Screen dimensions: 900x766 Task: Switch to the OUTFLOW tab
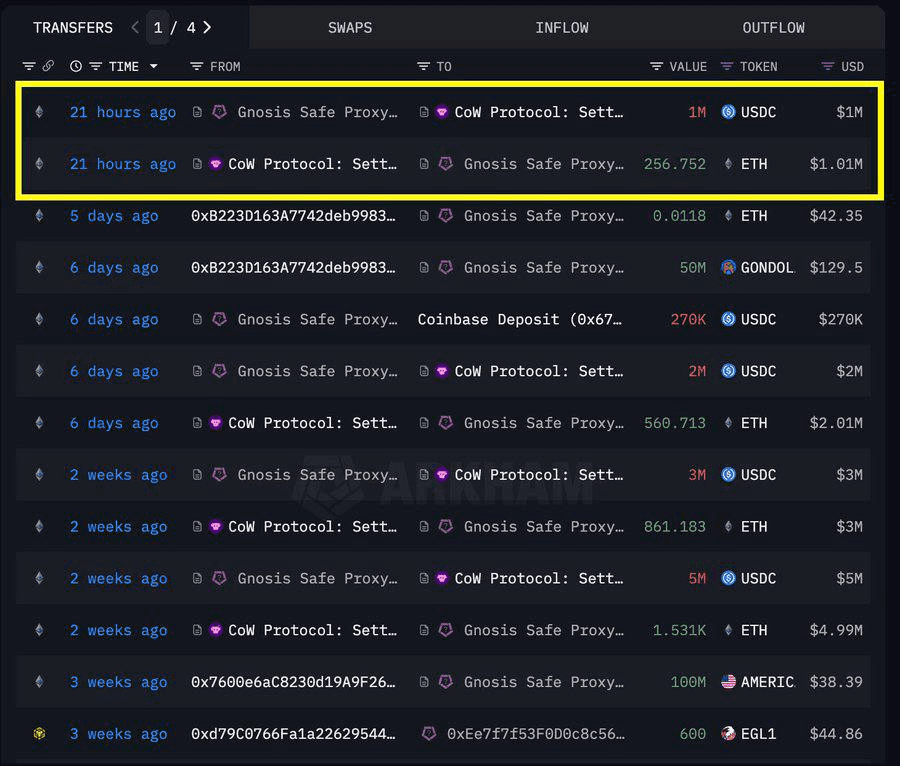click(773, 28)
